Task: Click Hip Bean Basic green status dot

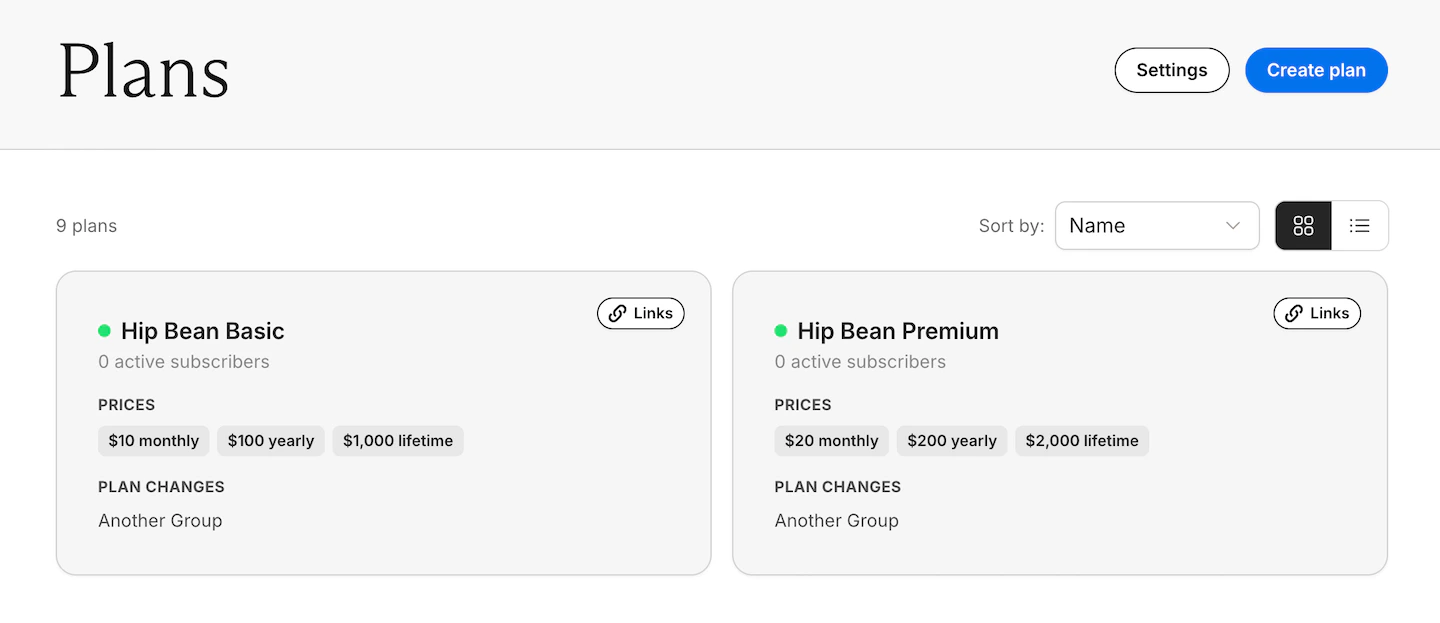Action: pos(104,331)
